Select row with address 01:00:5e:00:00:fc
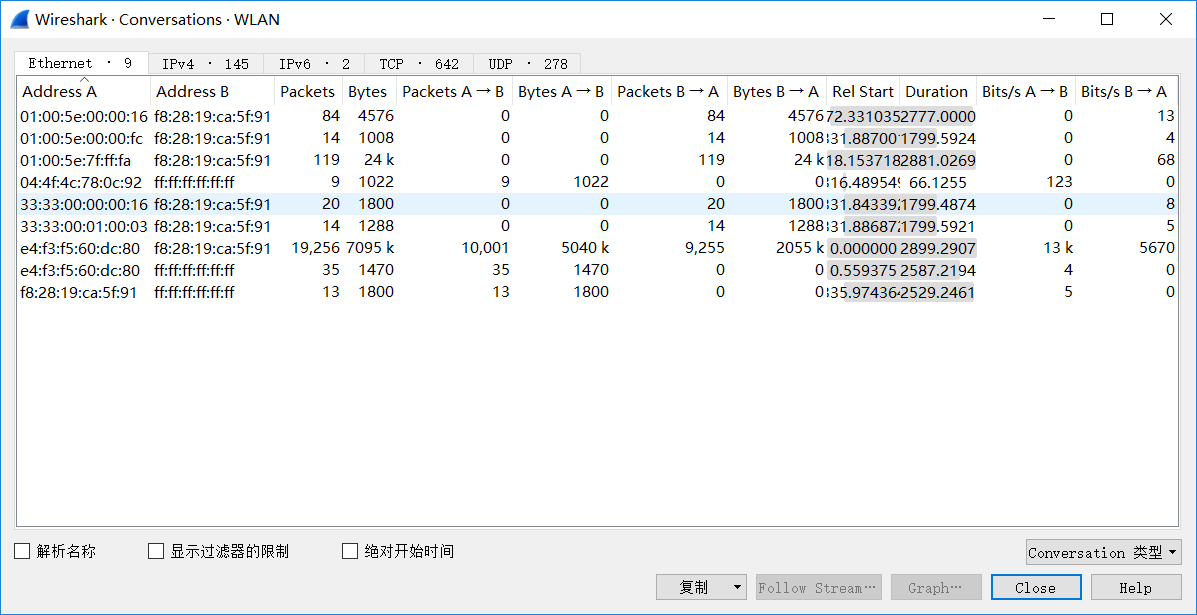 tap(598, 138)
